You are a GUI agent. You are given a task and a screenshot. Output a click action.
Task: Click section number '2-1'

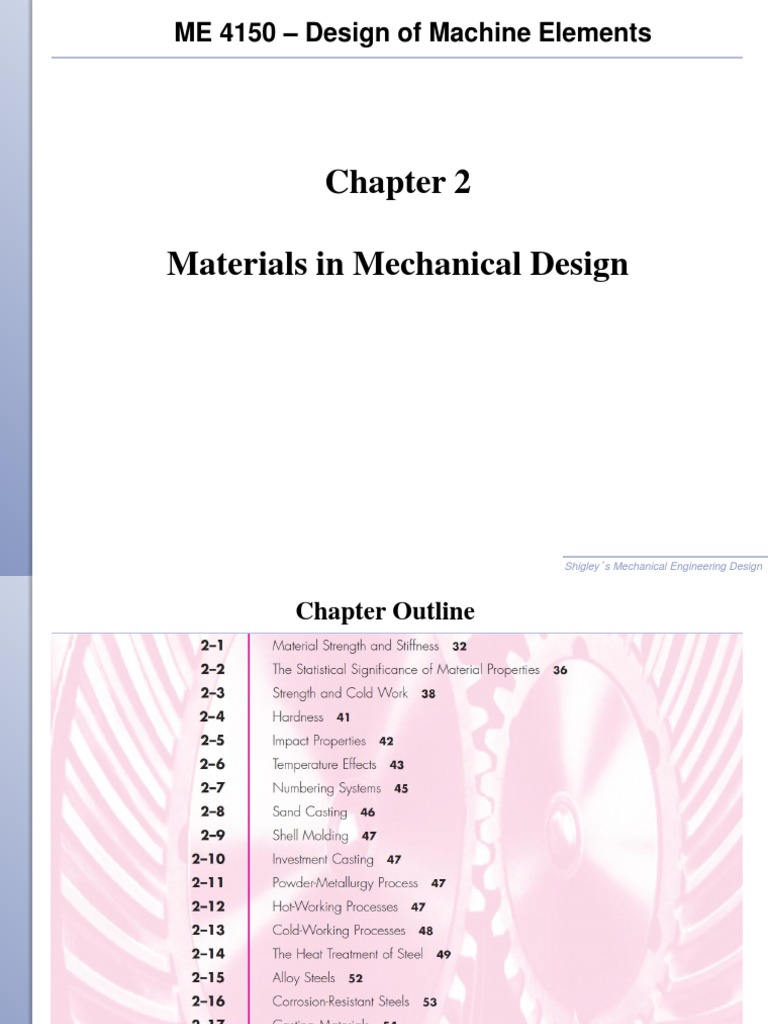pos(212,645)
